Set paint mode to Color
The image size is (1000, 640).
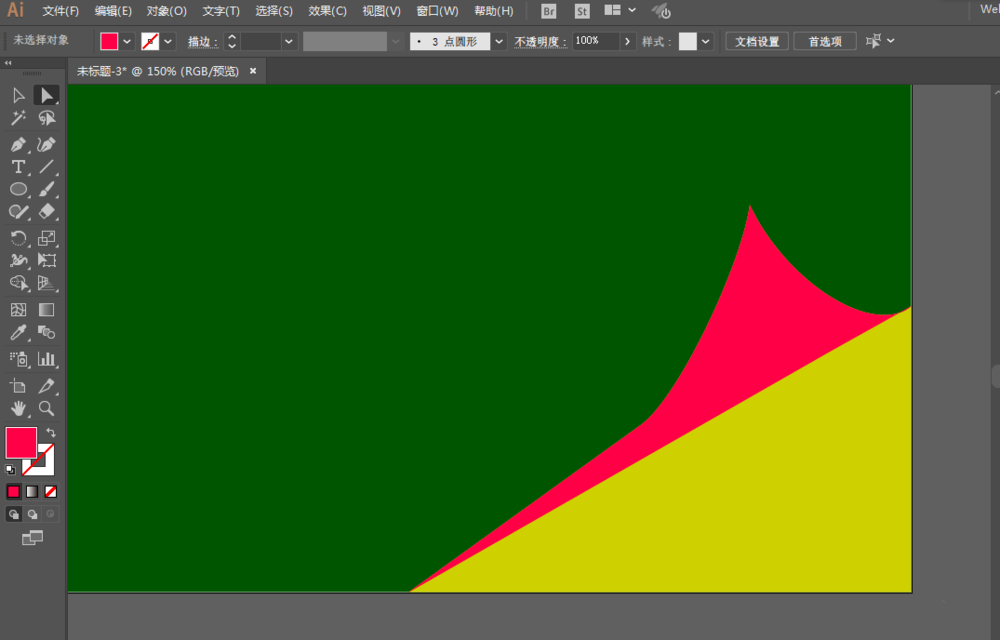tap(13, 491)
